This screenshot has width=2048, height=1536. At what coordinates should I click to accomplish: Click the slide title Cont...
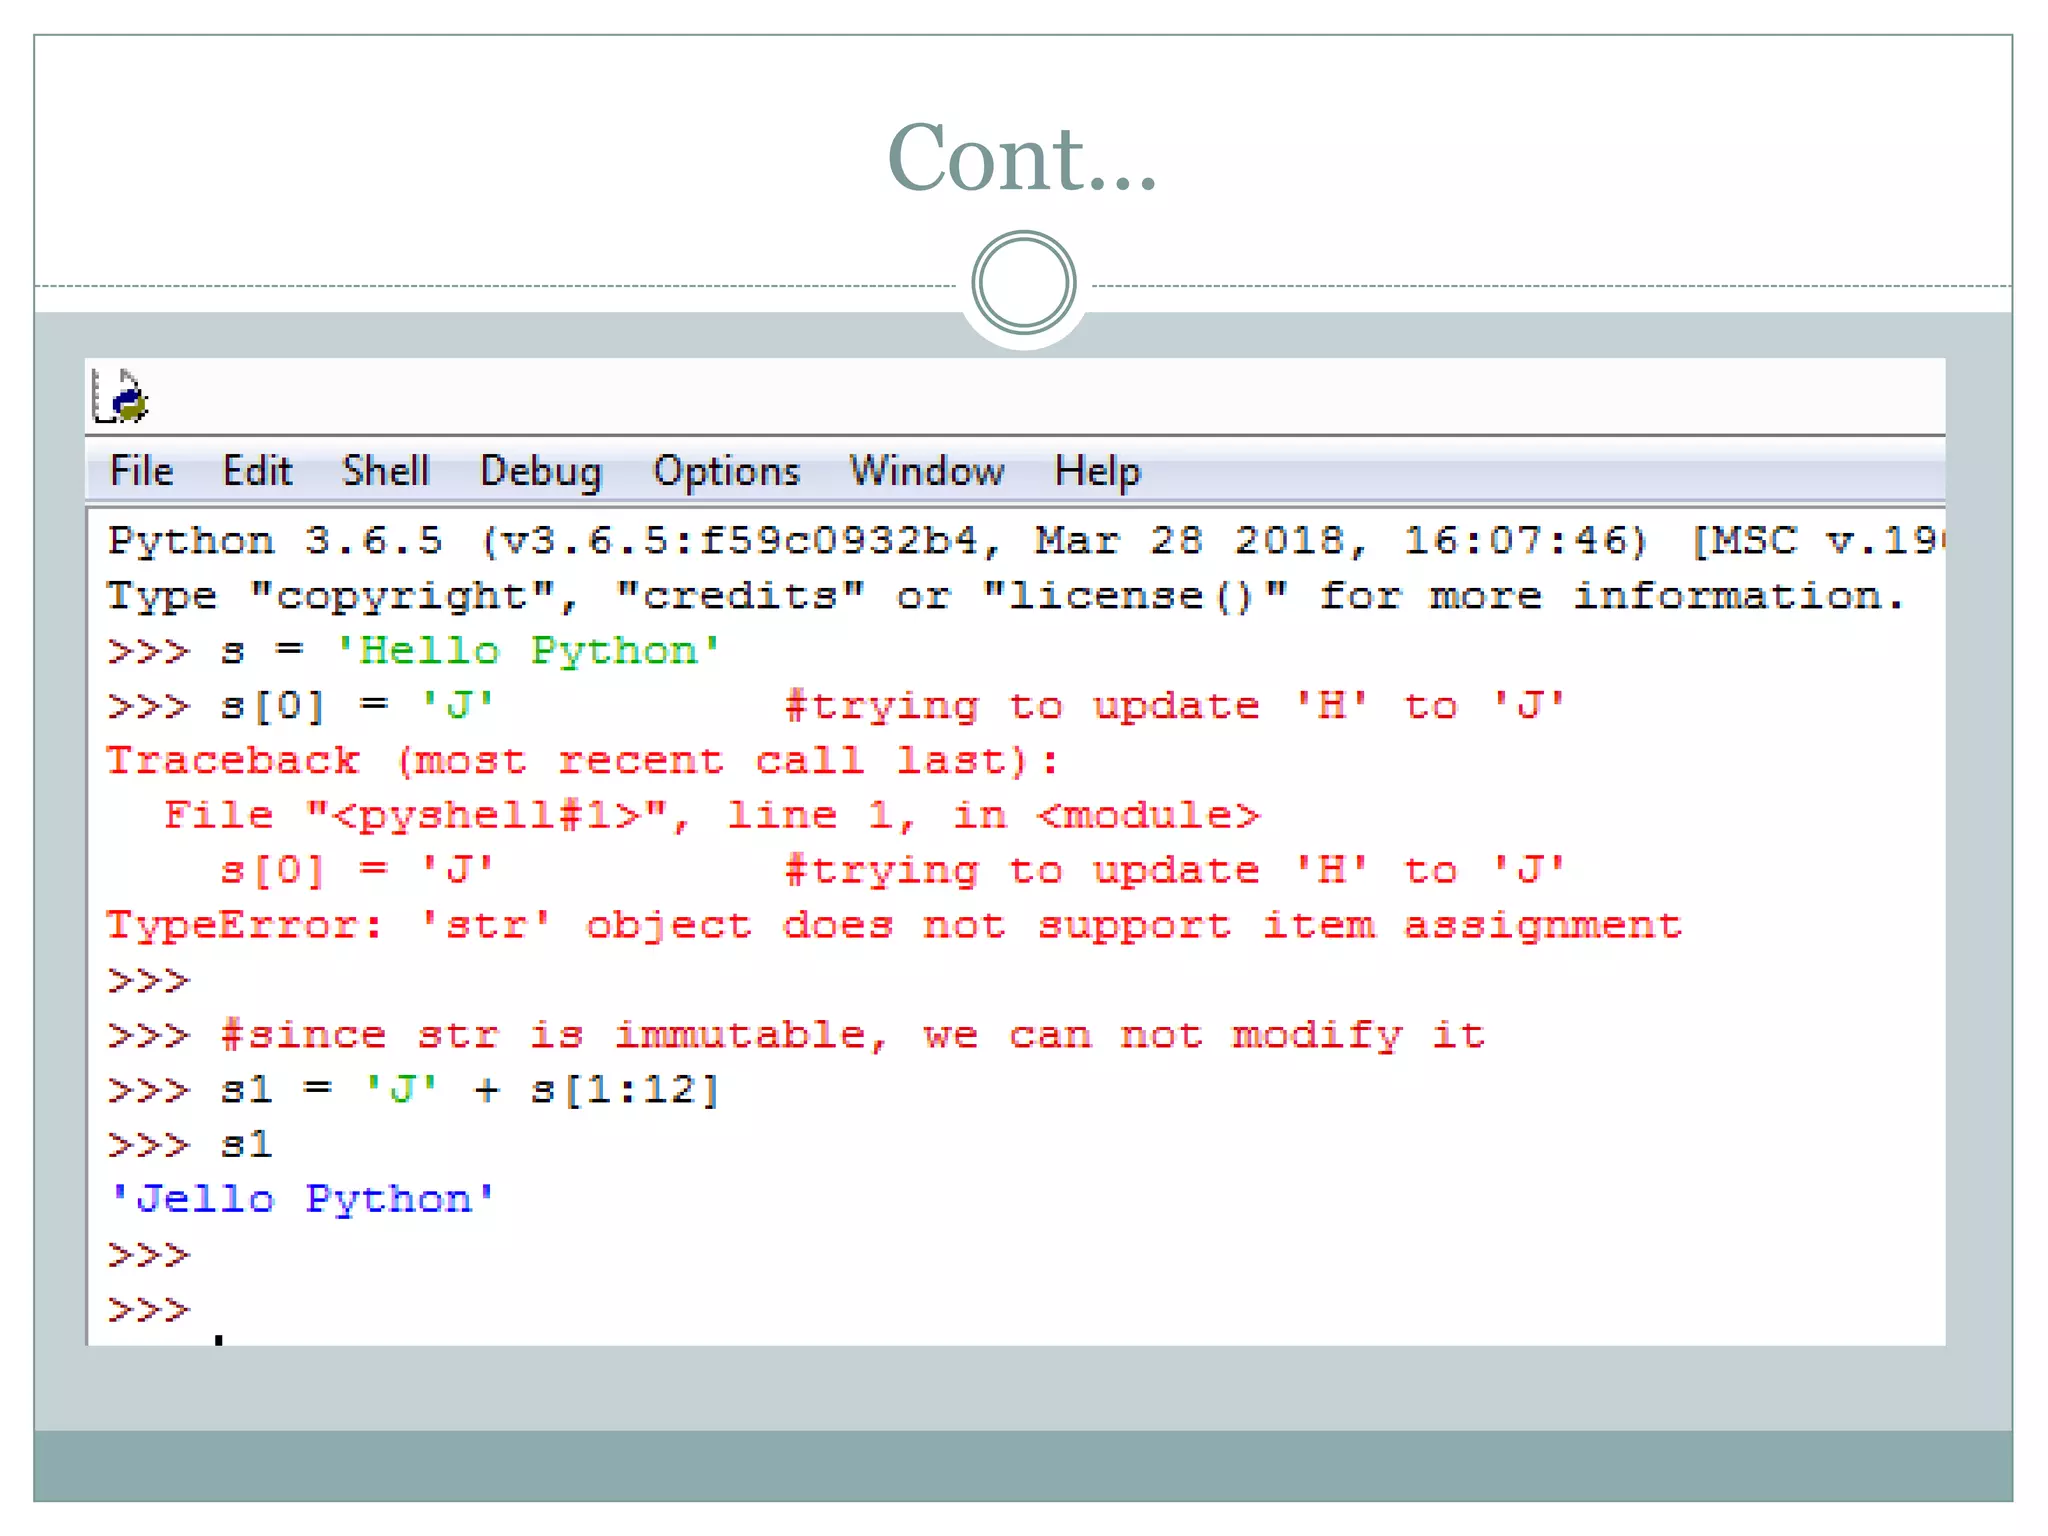[1022, 158]
